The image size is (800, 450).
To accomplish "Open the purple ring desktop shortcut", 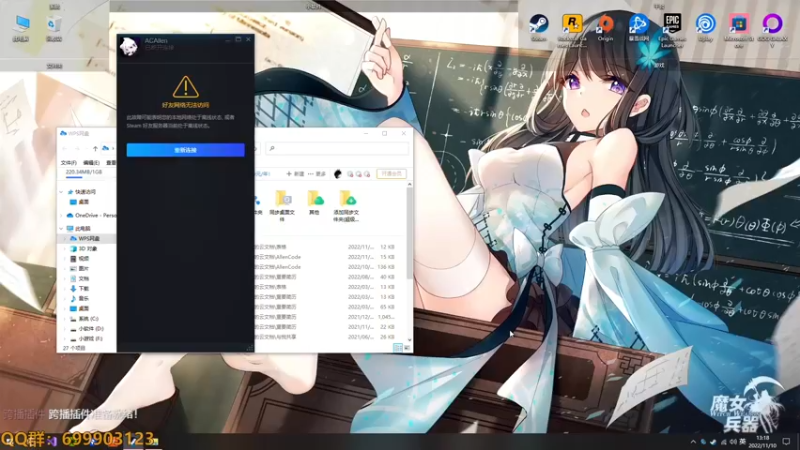I will [772, 31].
